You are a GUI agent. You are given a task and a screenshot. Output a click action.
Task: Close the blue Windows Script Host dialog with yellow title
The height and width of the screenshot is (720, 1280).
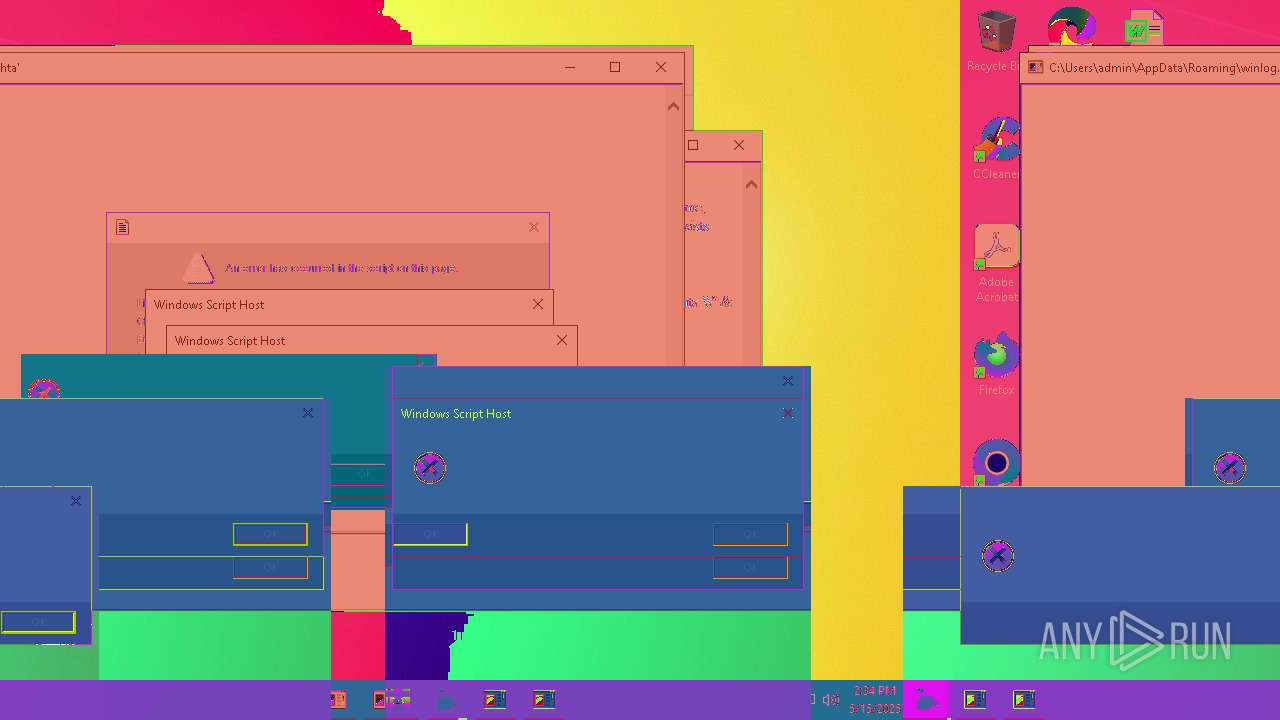pyautogui.click(x=788, y=413)
